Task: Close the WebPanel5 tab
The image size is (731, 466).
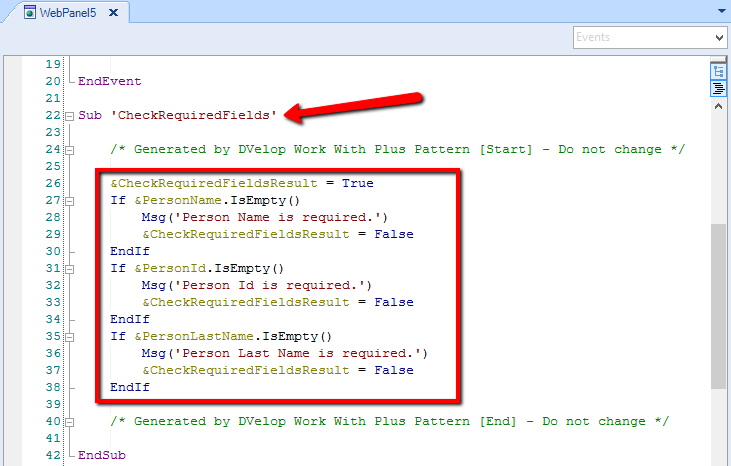Action: click(113, 13)
